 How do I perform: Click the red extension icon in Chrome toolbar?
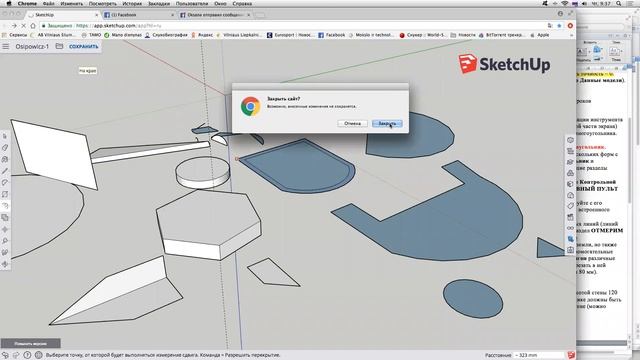tap(570, 26)
